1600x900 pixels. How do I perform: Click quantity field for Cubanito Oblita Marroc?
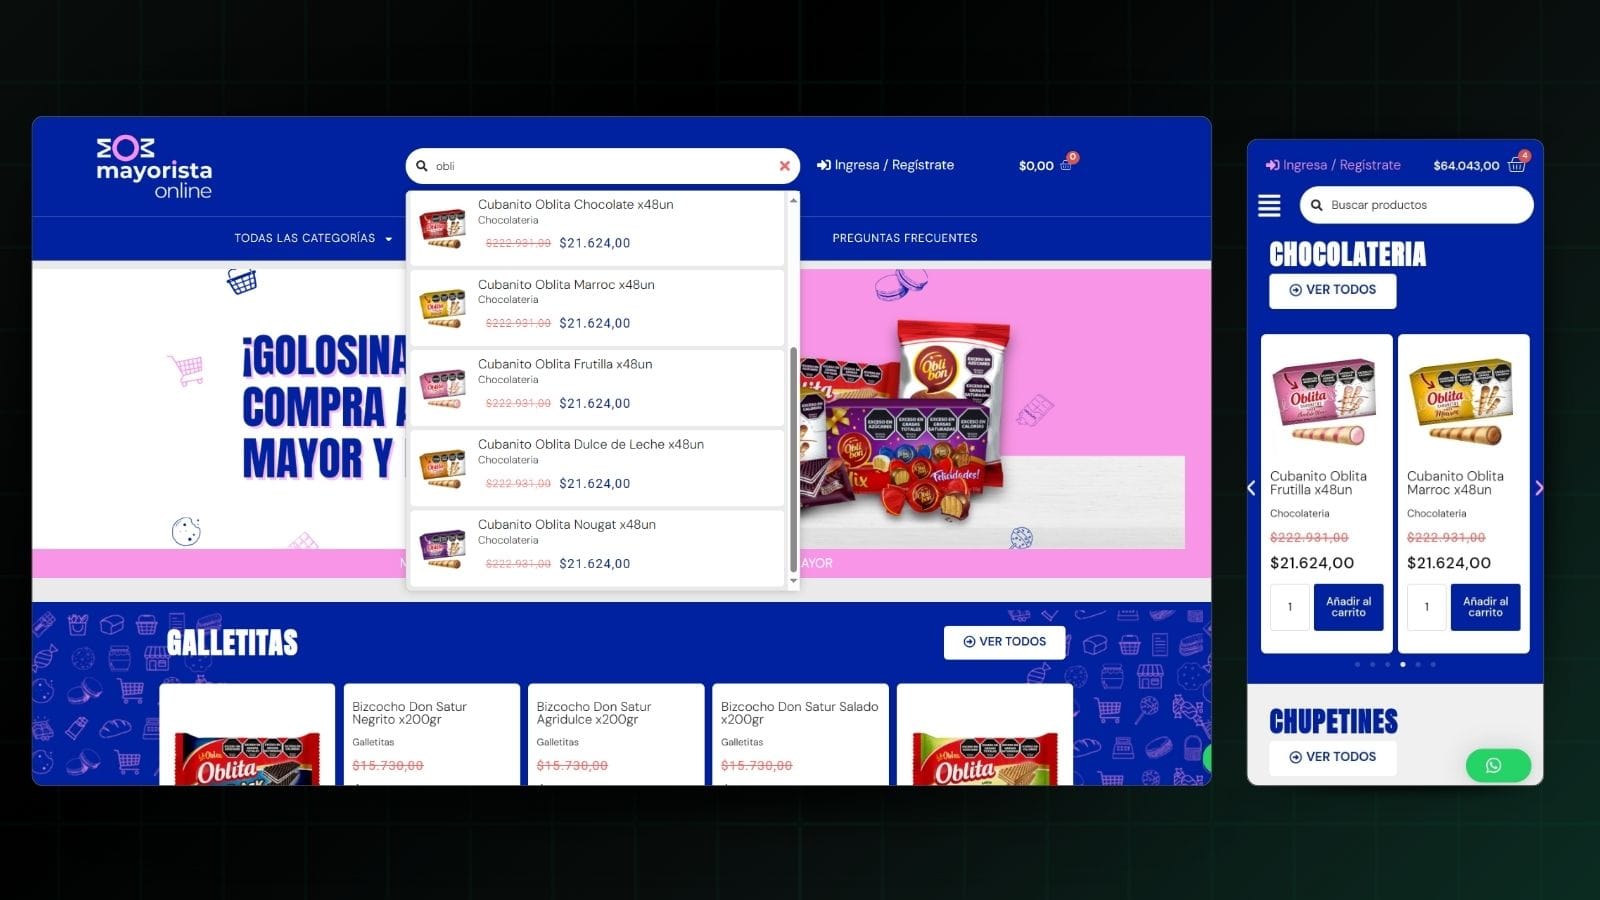(x=1426, y=607)
